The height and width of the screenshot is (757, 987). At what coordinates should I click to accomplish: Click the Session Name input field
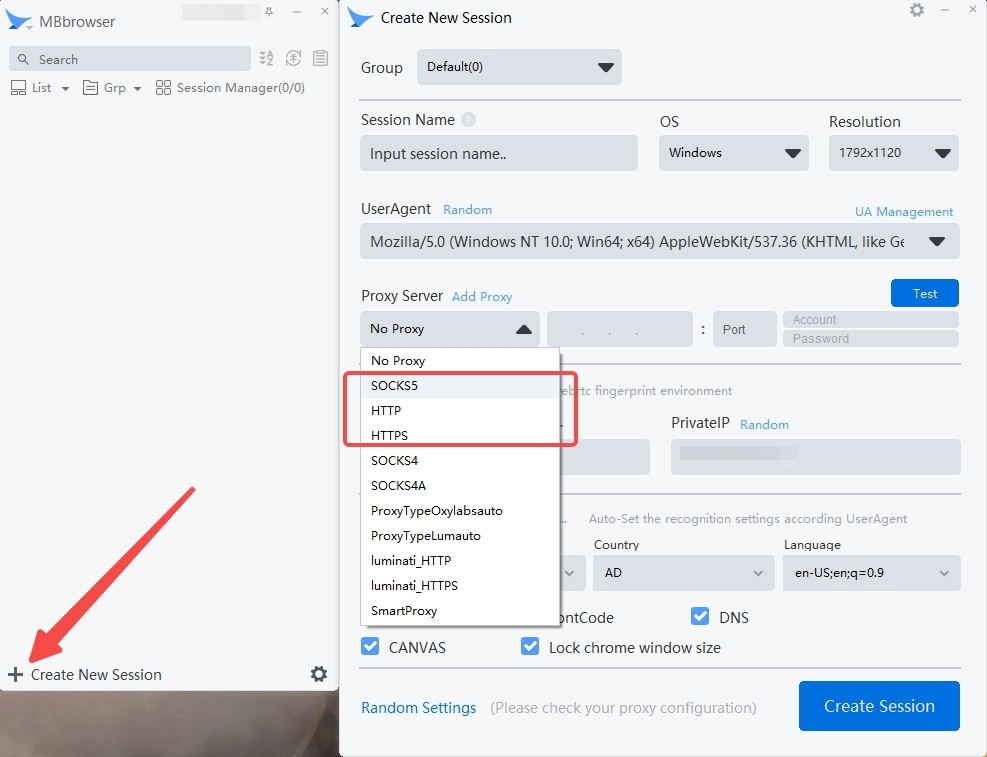pos(498,154)
